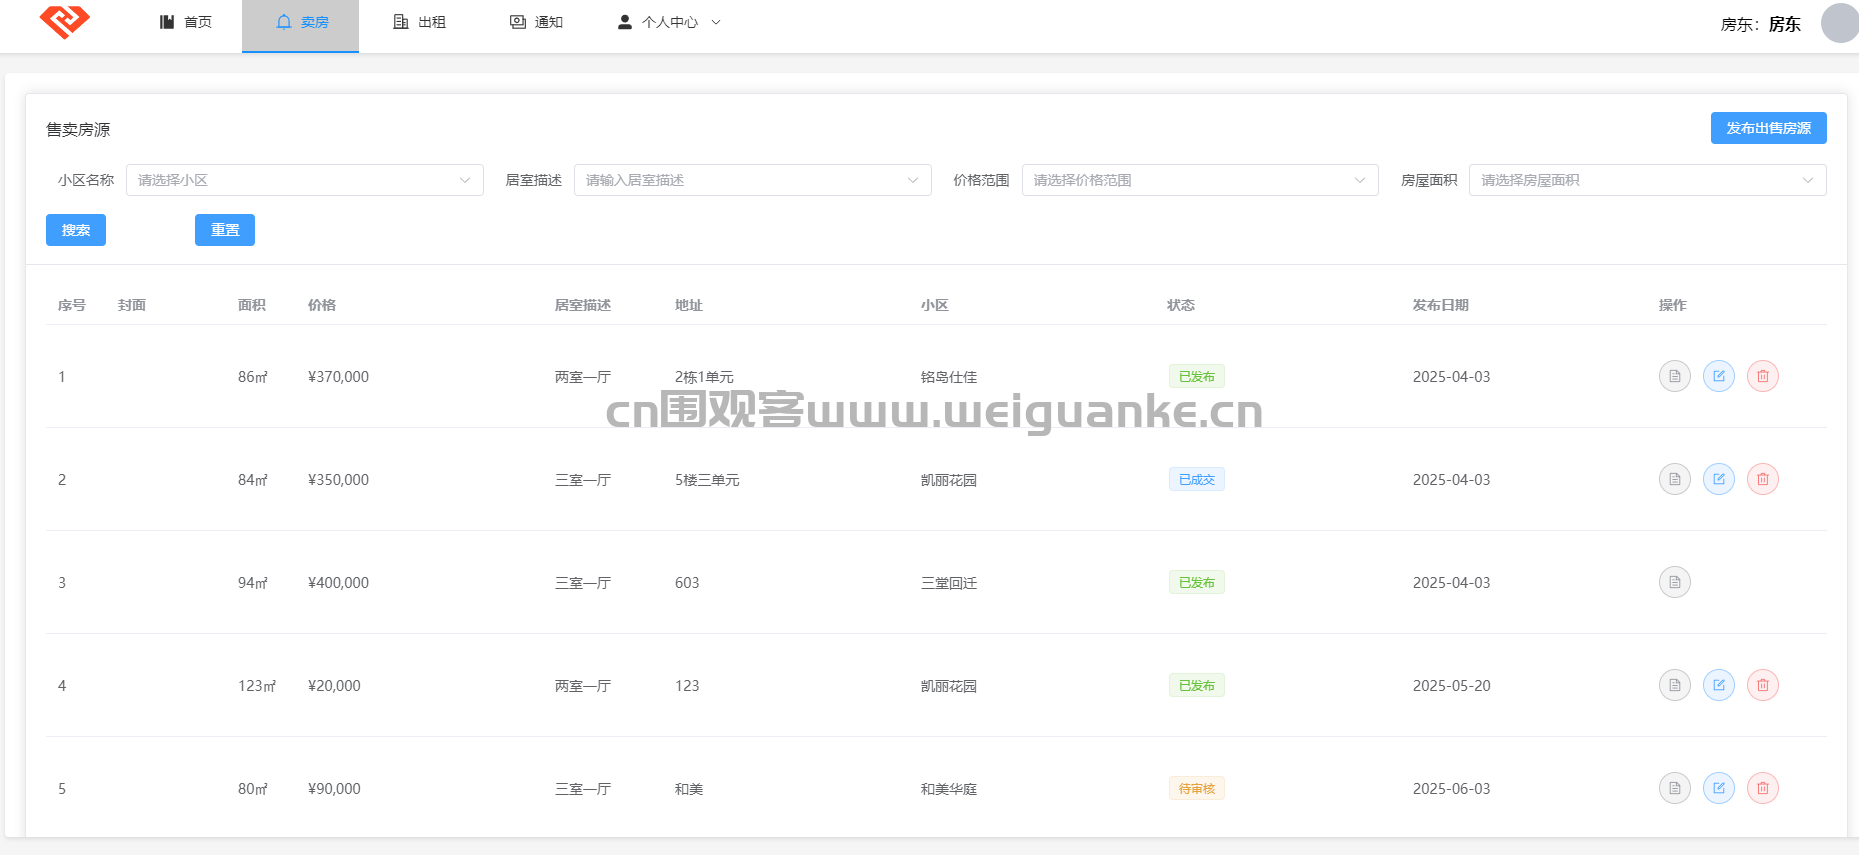1859x855 pixels.
Task: View details of 三堂回迁 listing
Action: 1675,582
